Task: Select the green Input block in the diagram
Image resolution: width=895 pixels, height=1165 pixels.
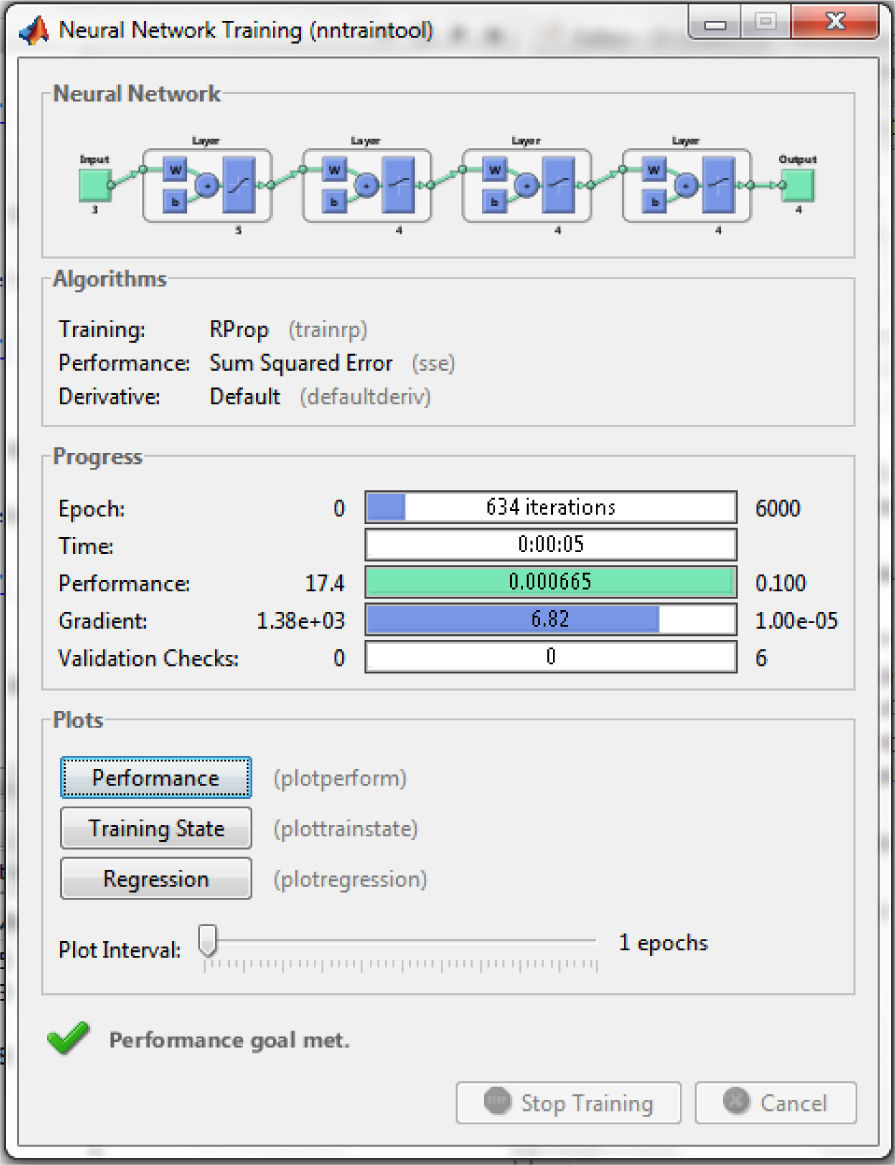Action: 95,185
